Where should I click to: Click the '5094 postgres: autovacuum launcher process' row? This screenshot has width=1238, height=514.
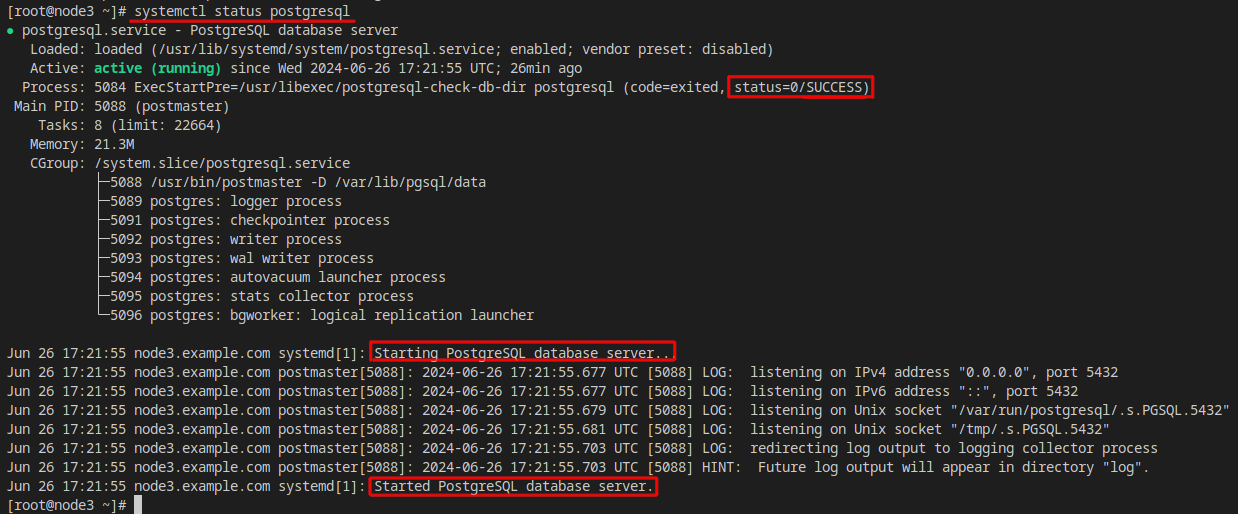click(278, 277)
